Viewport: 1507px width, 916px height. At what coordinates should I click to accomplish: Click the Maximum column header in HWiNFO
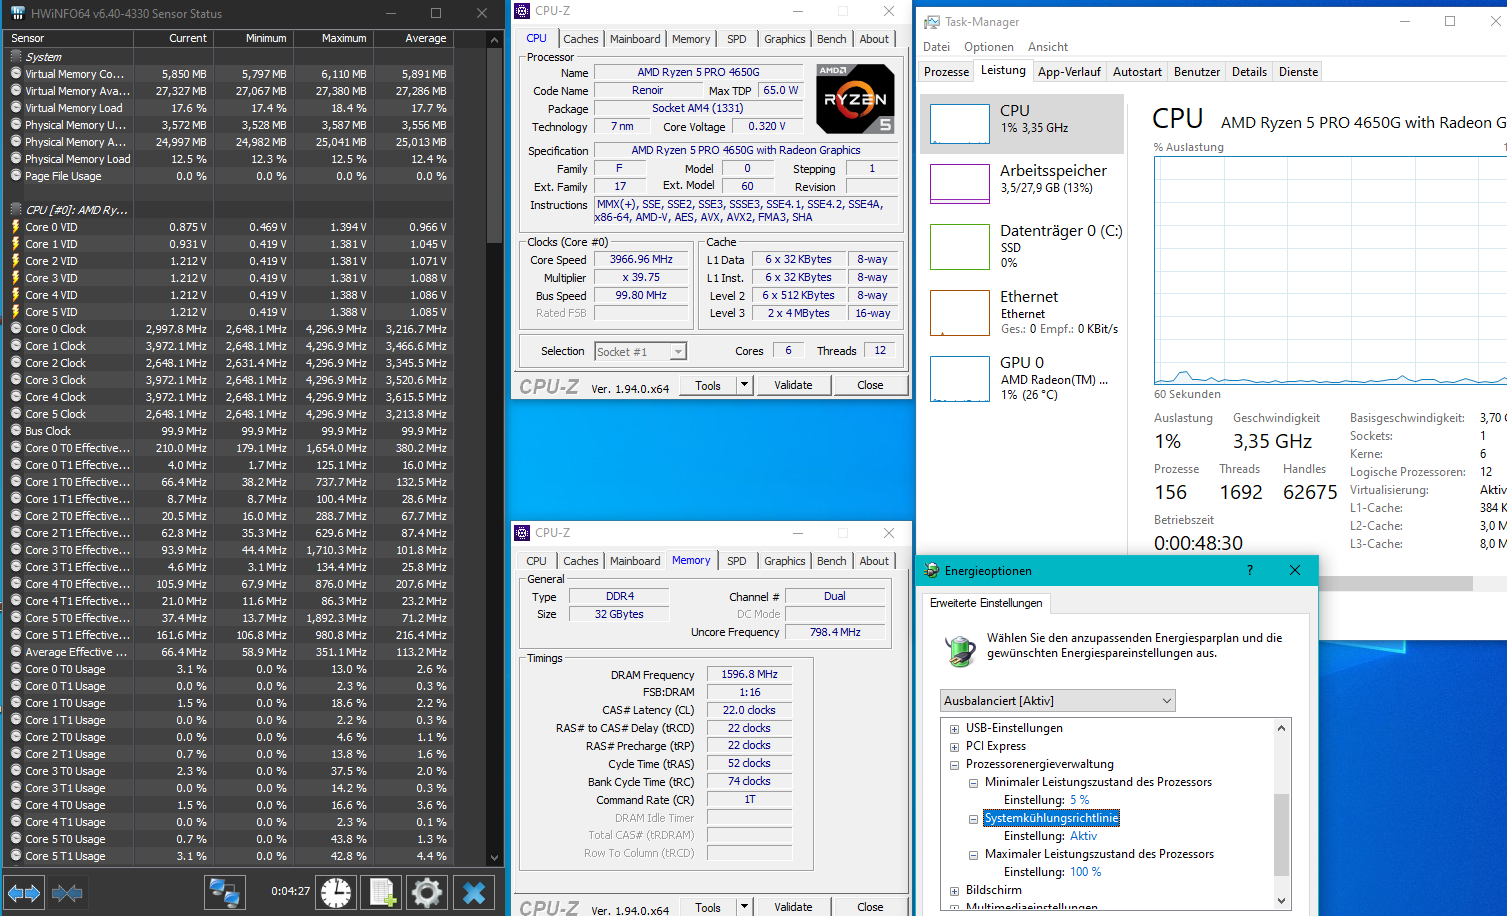tap(334, 38)
